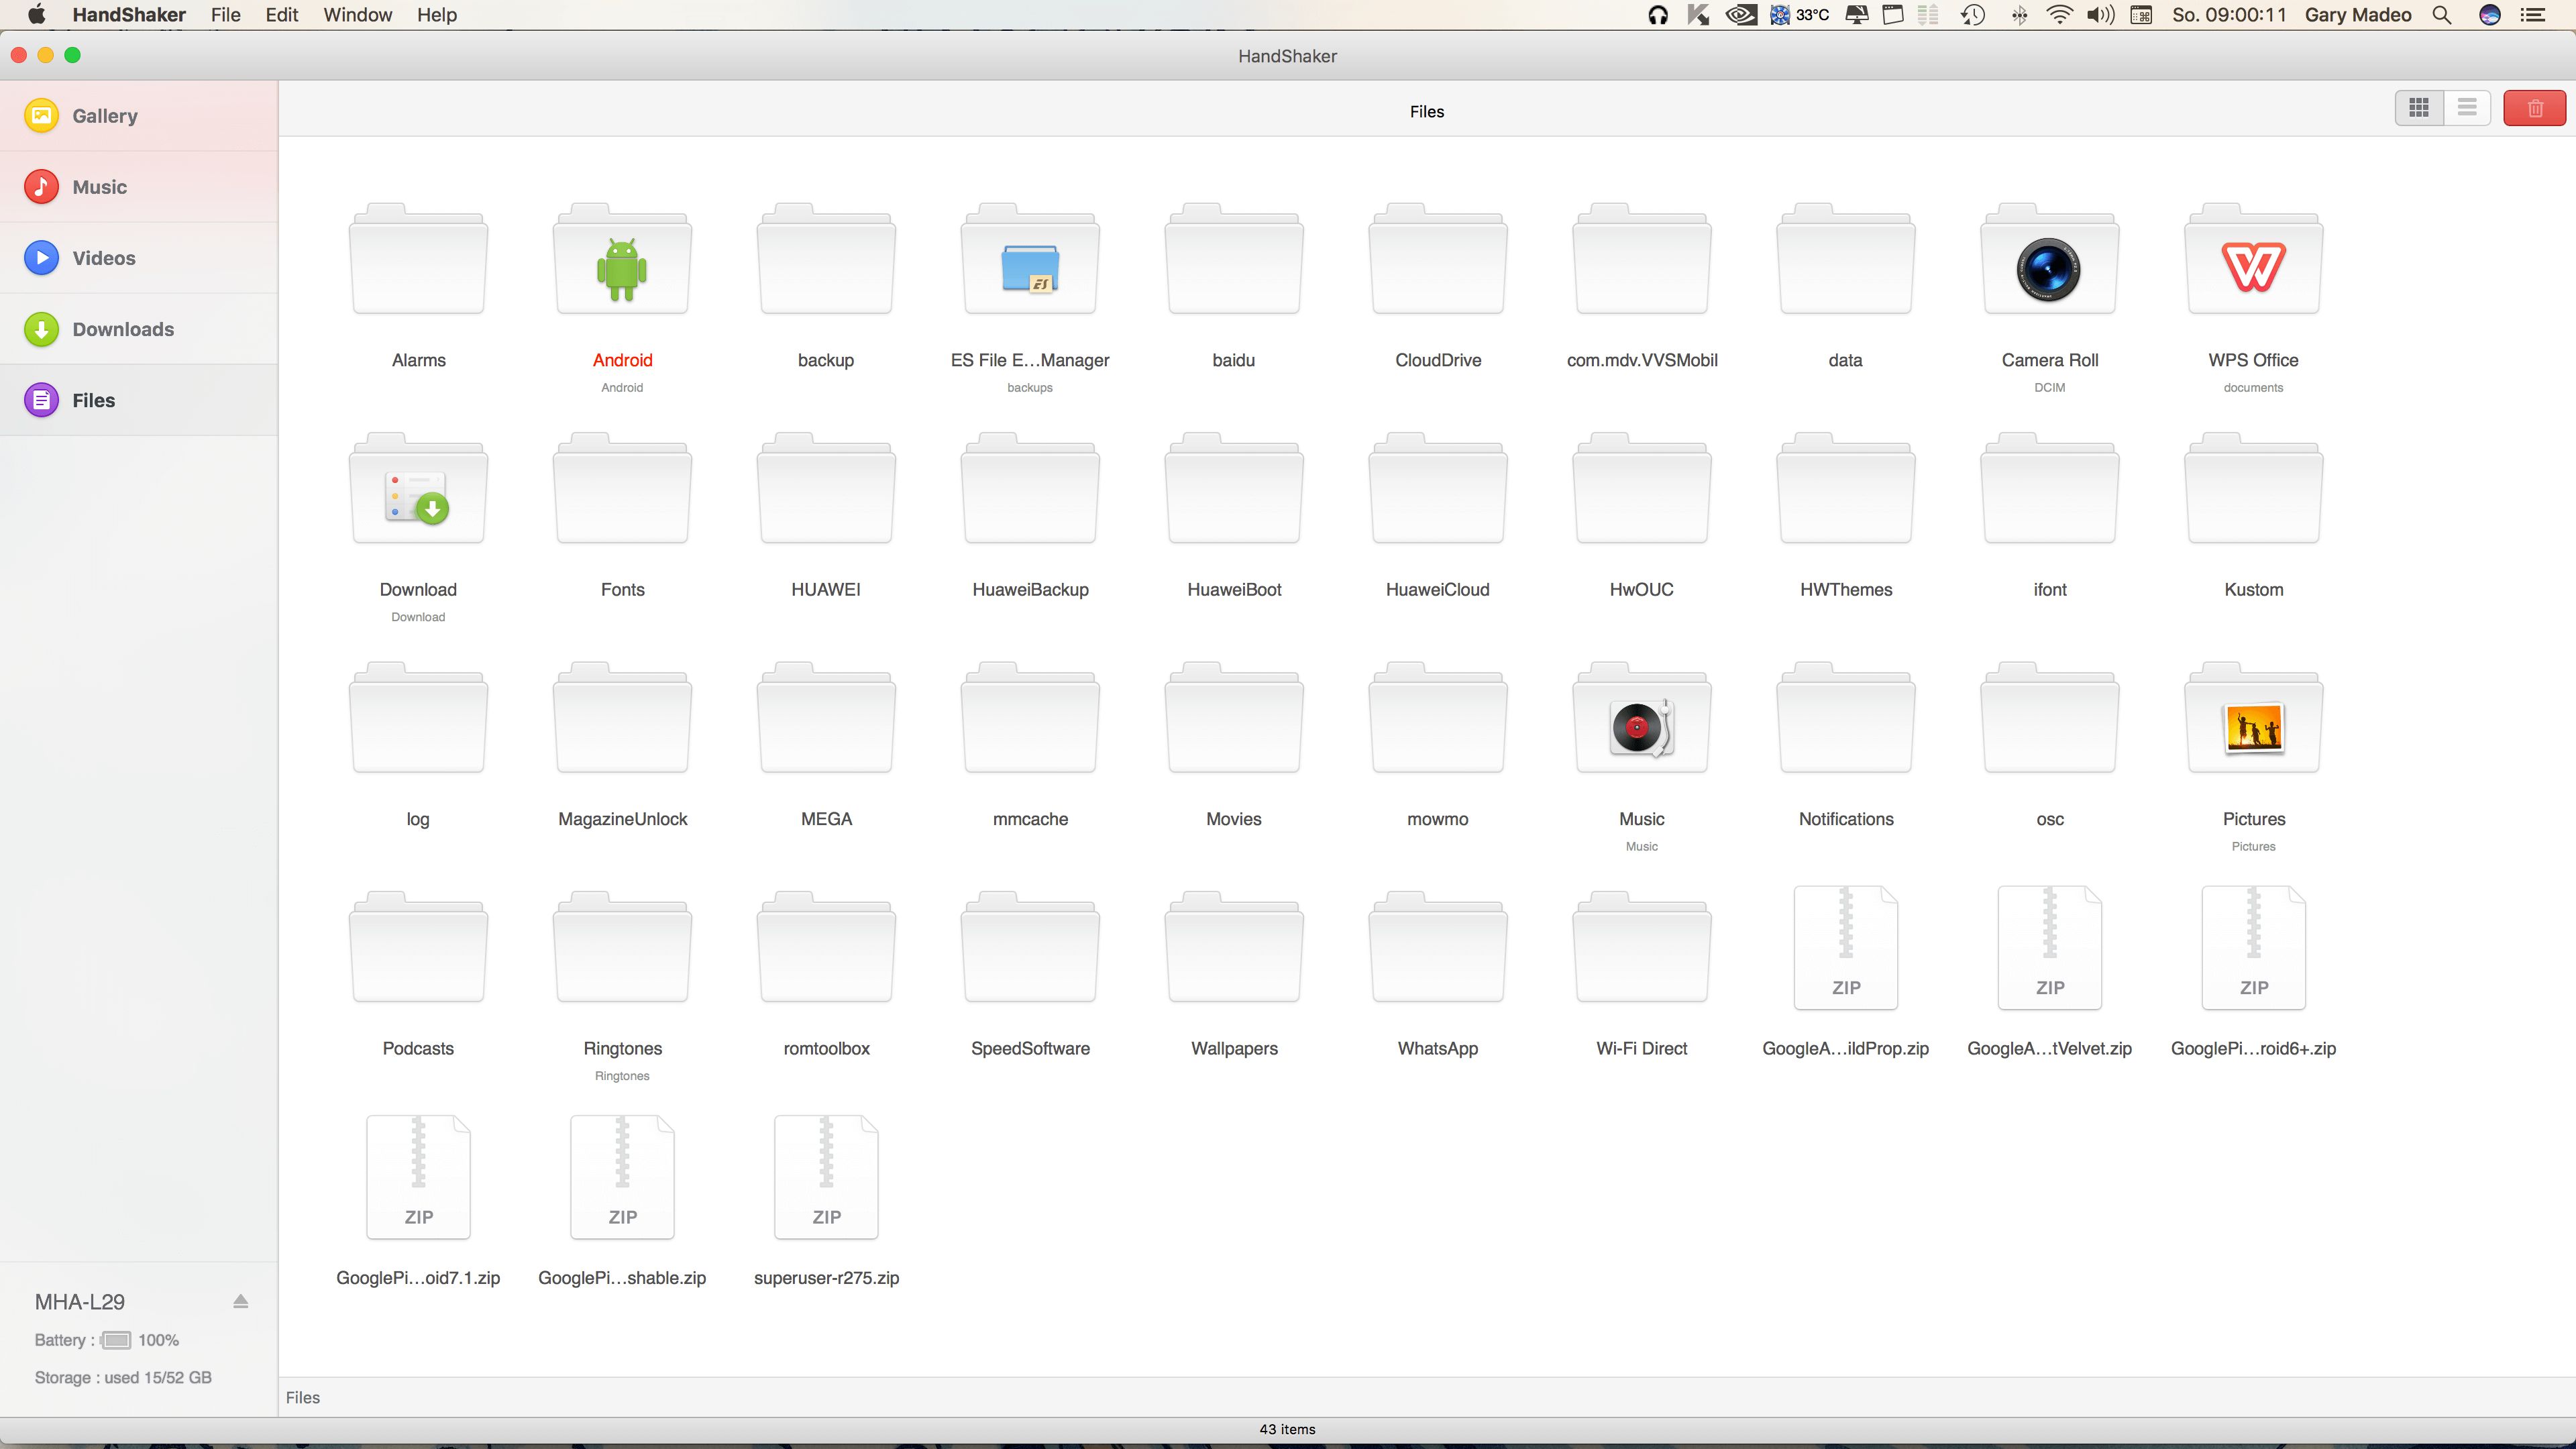Click the red delete/eject button icon

[x=2534, y=110]
